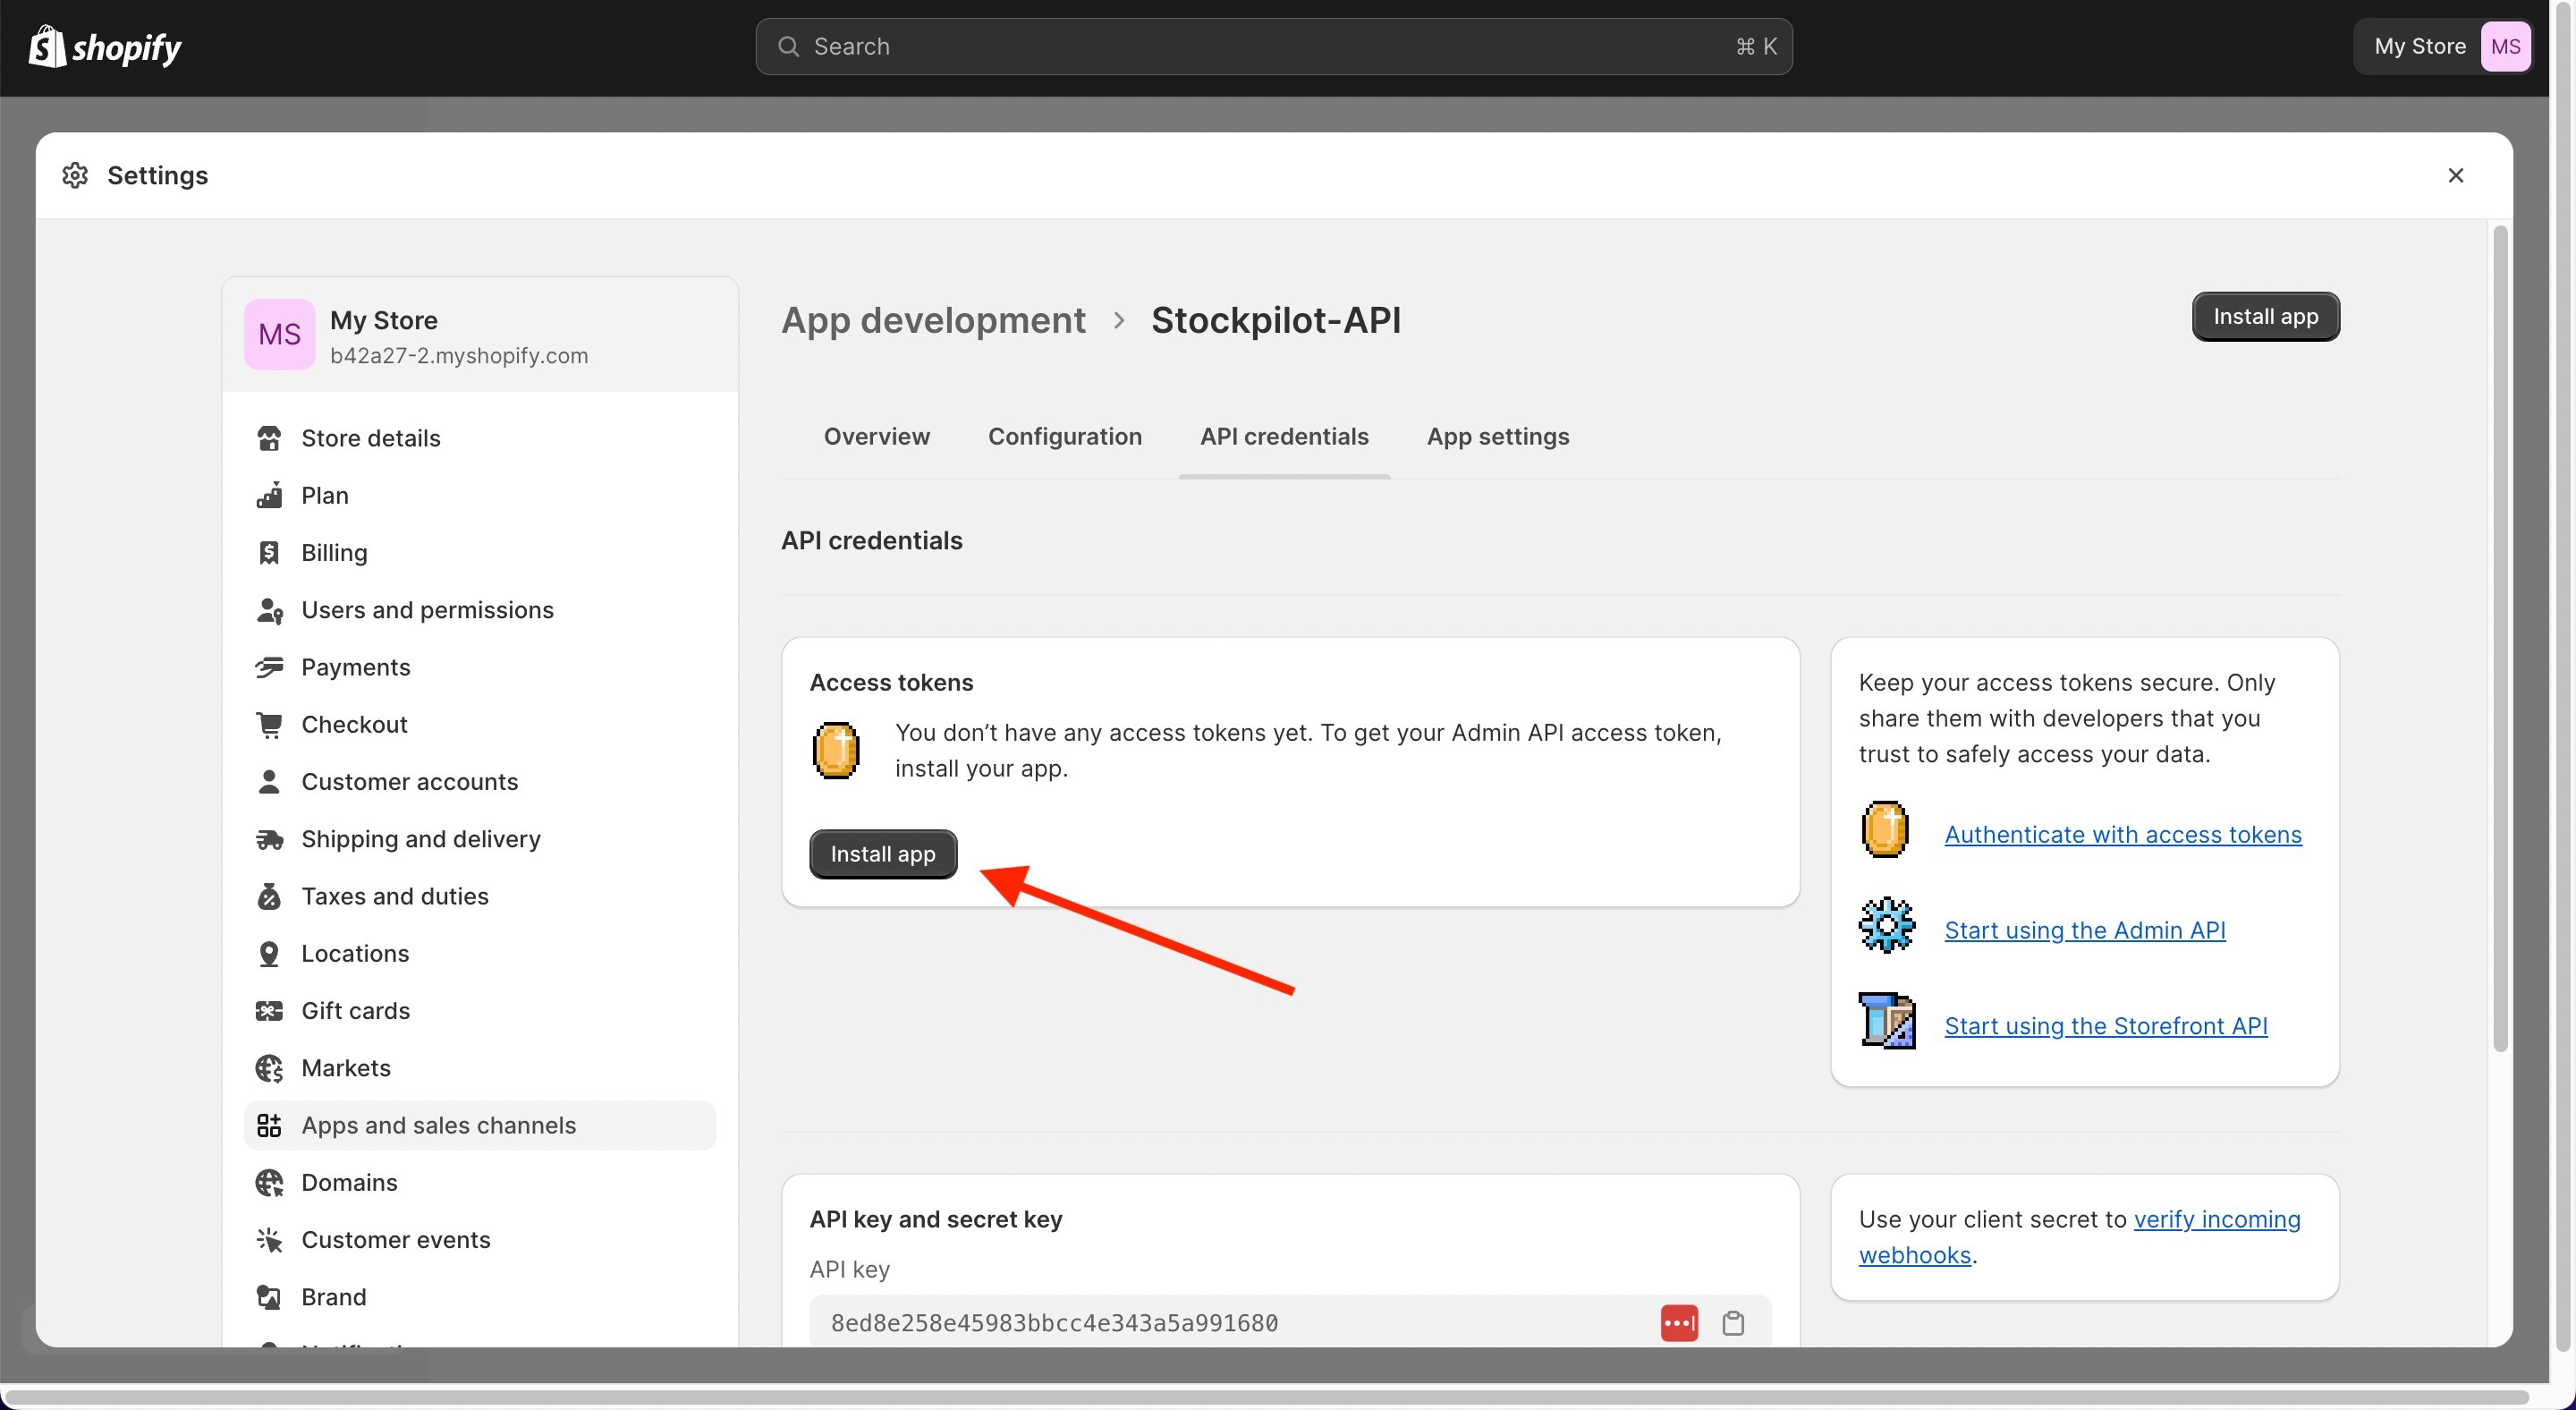
Task: Open the Overview tab
Action: coord(876,436)
